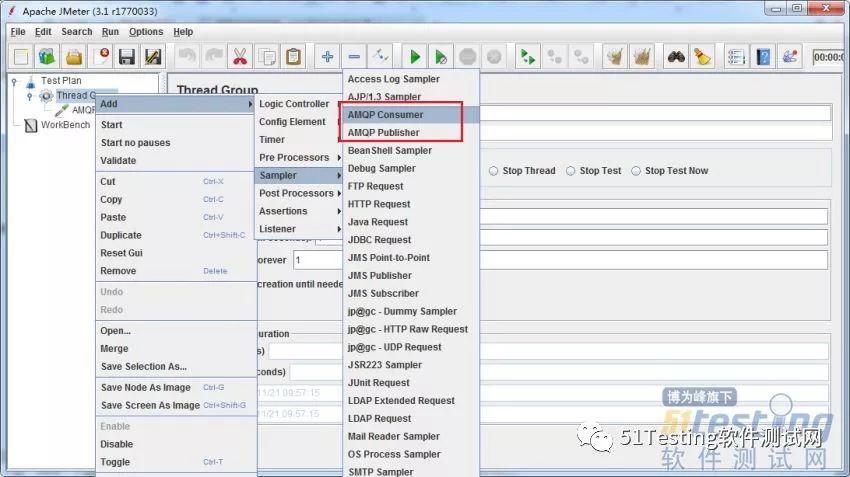The image size is (850, 477).
Task: Click the Redo toolbar arrow icon
Action: click(214, 56)
